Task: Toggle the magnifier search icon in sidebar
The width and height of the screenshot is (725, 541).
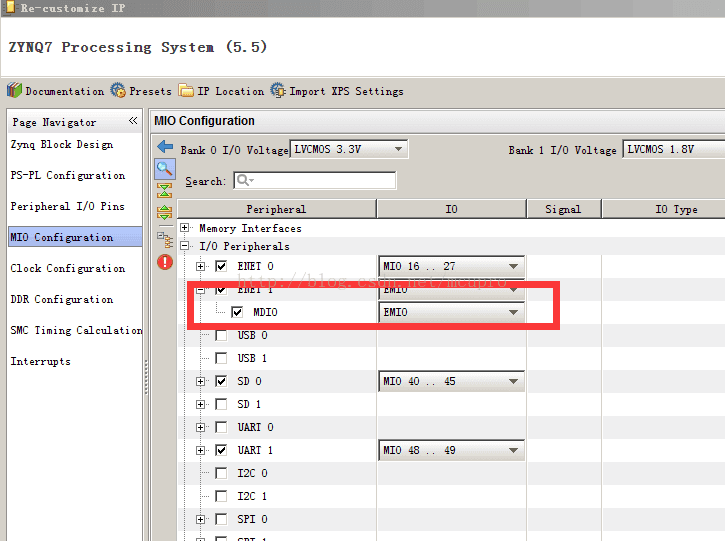Action: [x=165, y=169]
